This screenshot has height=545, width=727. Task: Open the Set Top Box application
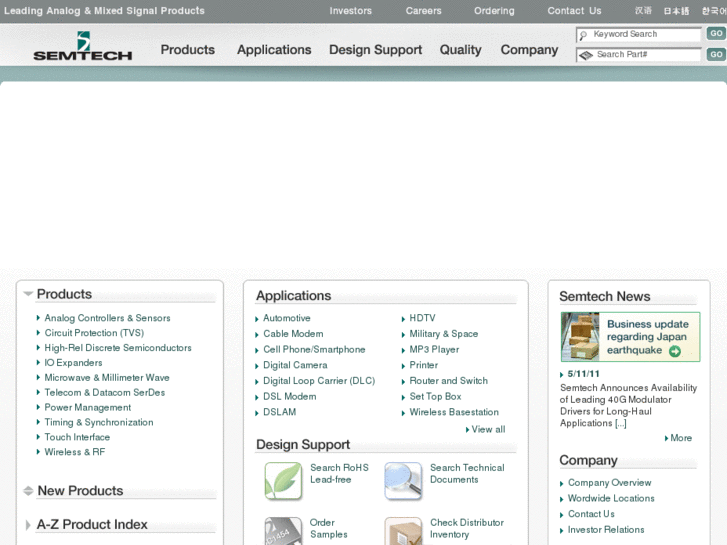(x=435, y=397)
